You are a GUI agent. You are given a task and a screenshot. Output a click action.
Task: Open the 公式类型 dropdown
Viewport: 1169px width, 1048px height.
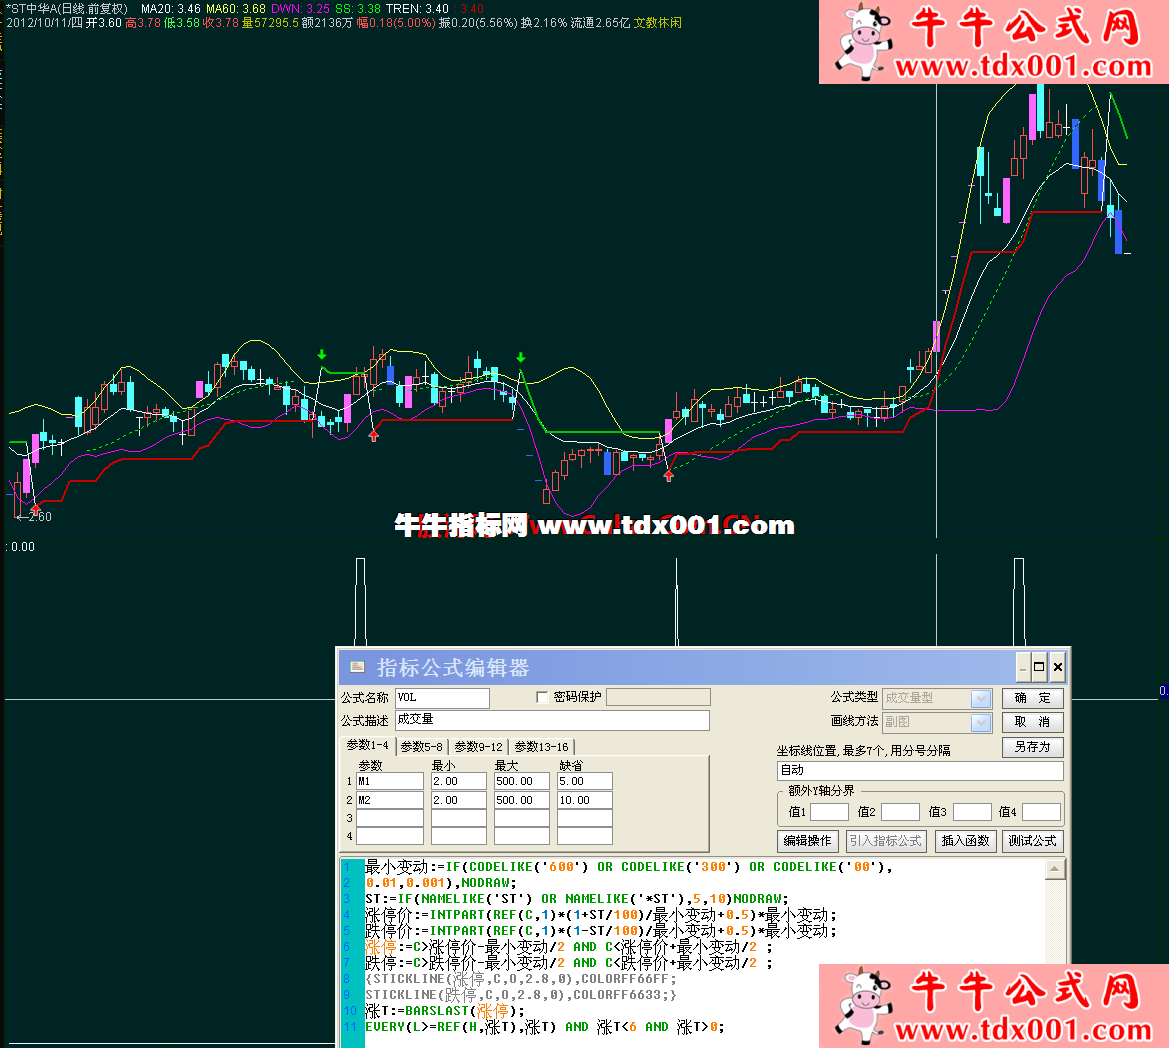coord(981,698)
